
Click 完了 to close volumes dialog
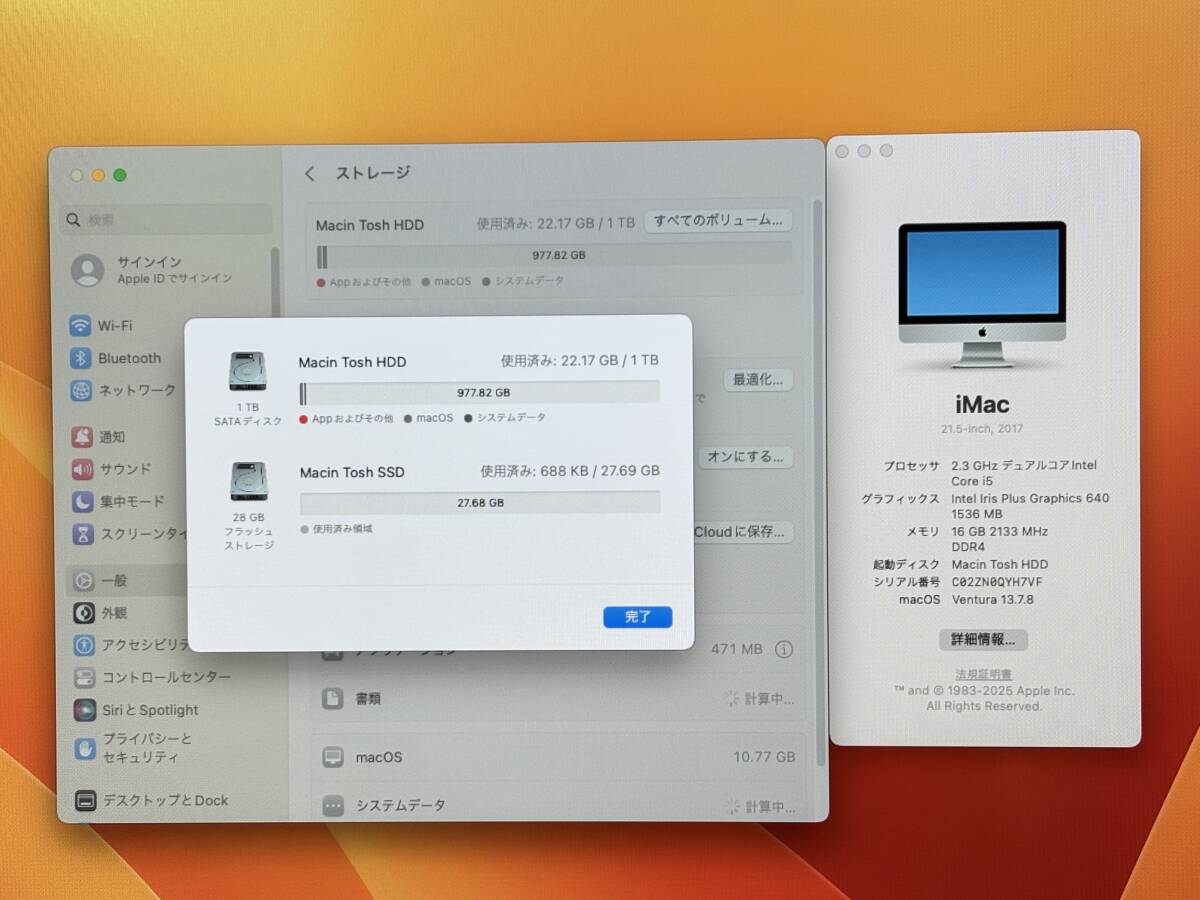pyautogui.click(x=638, y=617)
